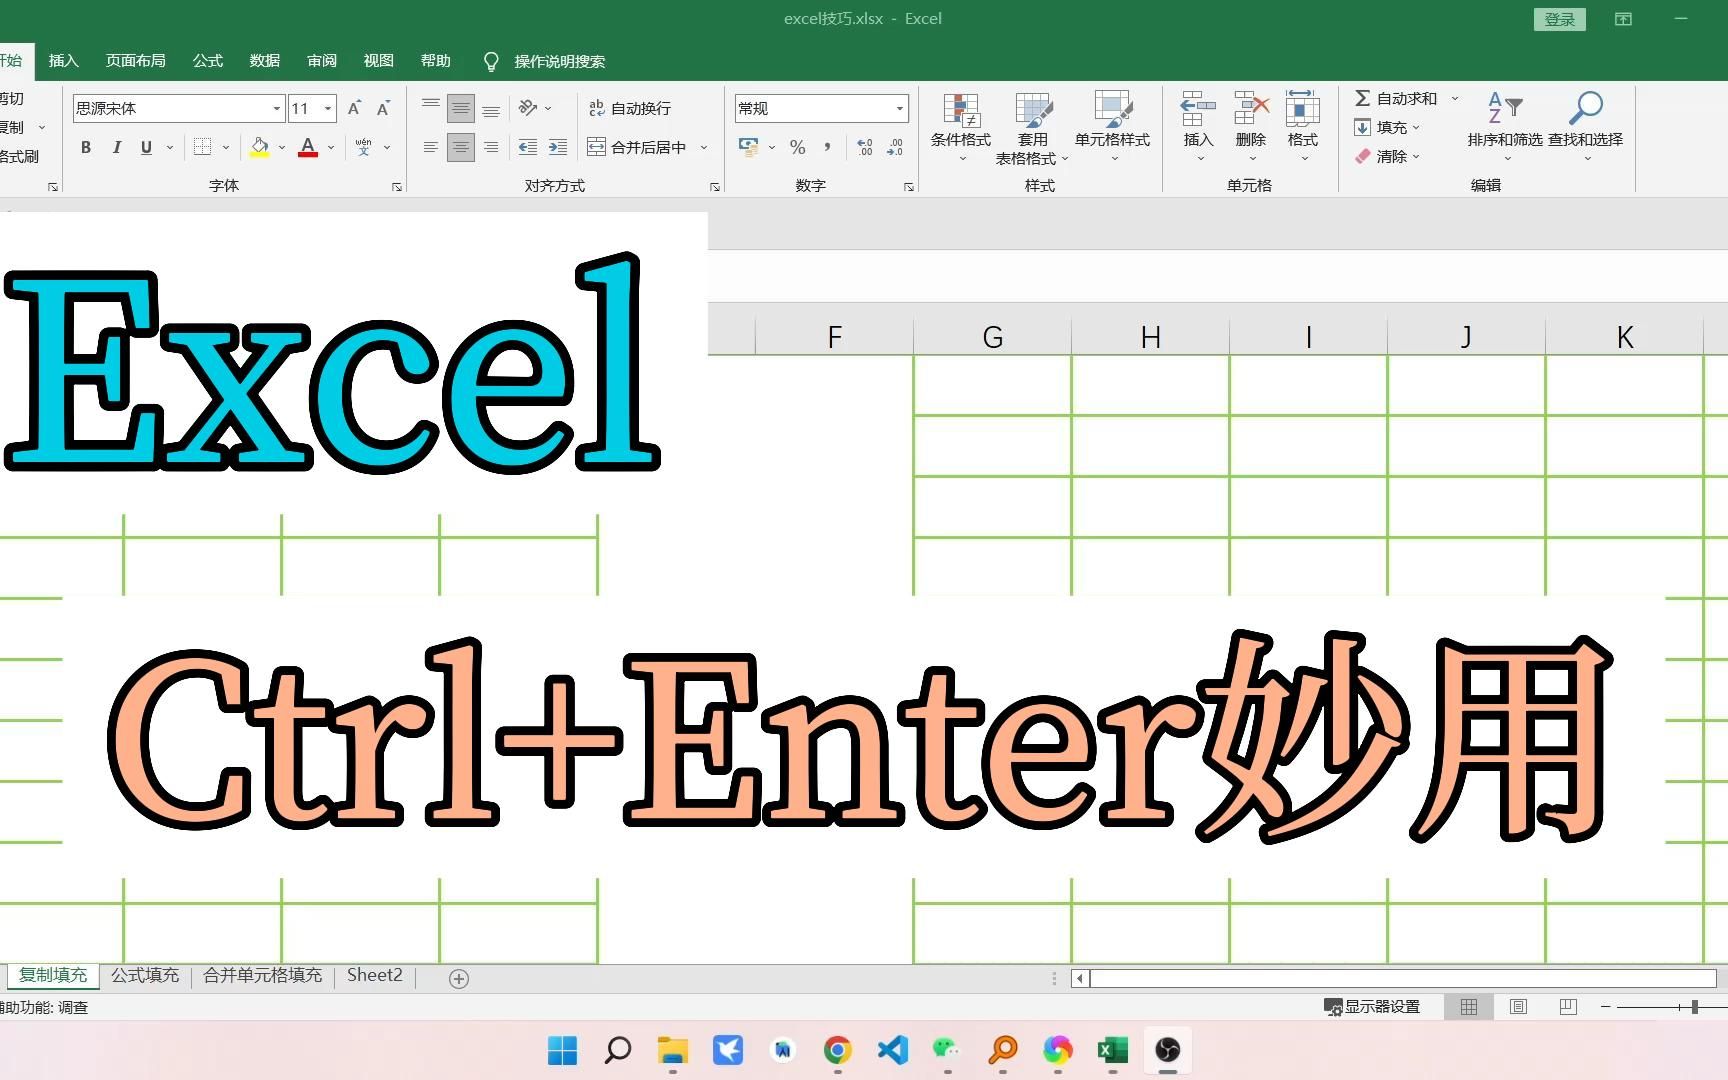Toggle Underline formatting button

tap(146, 147)
